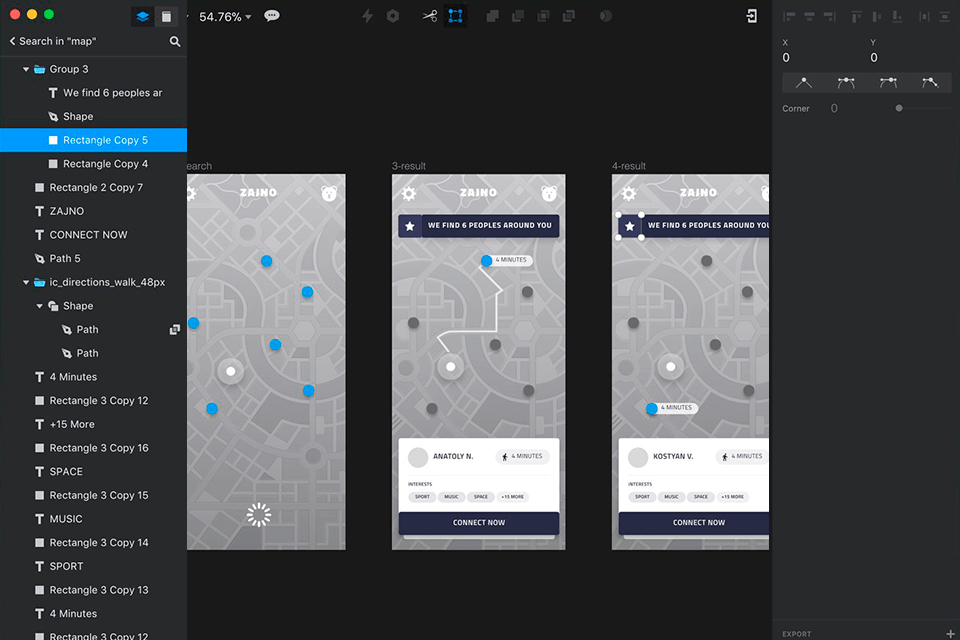The height and width of the screenshot is (640, 960).
Task: Click the hexagon symbol toolbar icon
Action: coord(393,16)
